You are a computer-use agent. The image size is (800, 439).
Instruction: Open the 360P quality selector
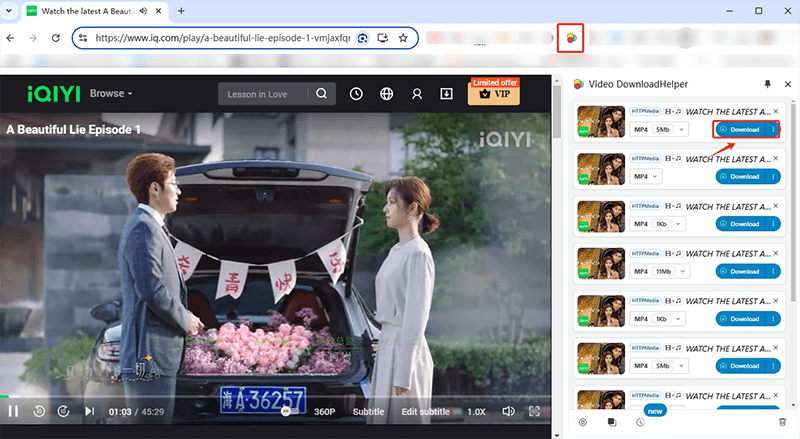click(x=324, y=411)
